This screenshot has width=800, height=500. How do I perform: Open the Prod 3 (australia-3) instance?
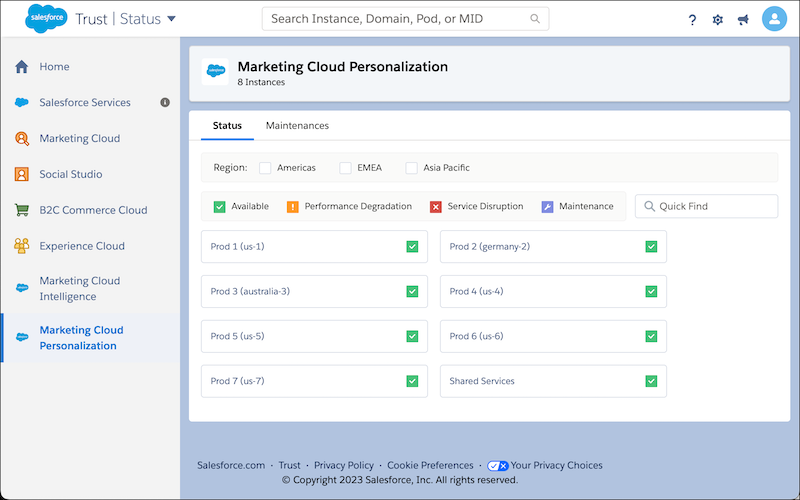(x=314, y=291)
